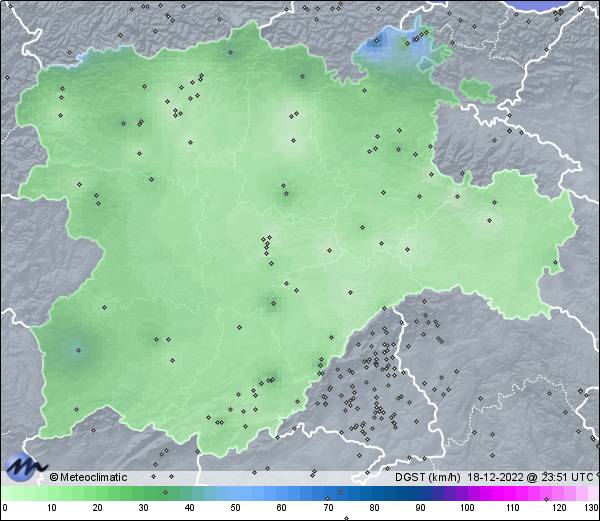The image size is (600, 521).
Task: Click the scale label 130
Action: pos(592,508)
